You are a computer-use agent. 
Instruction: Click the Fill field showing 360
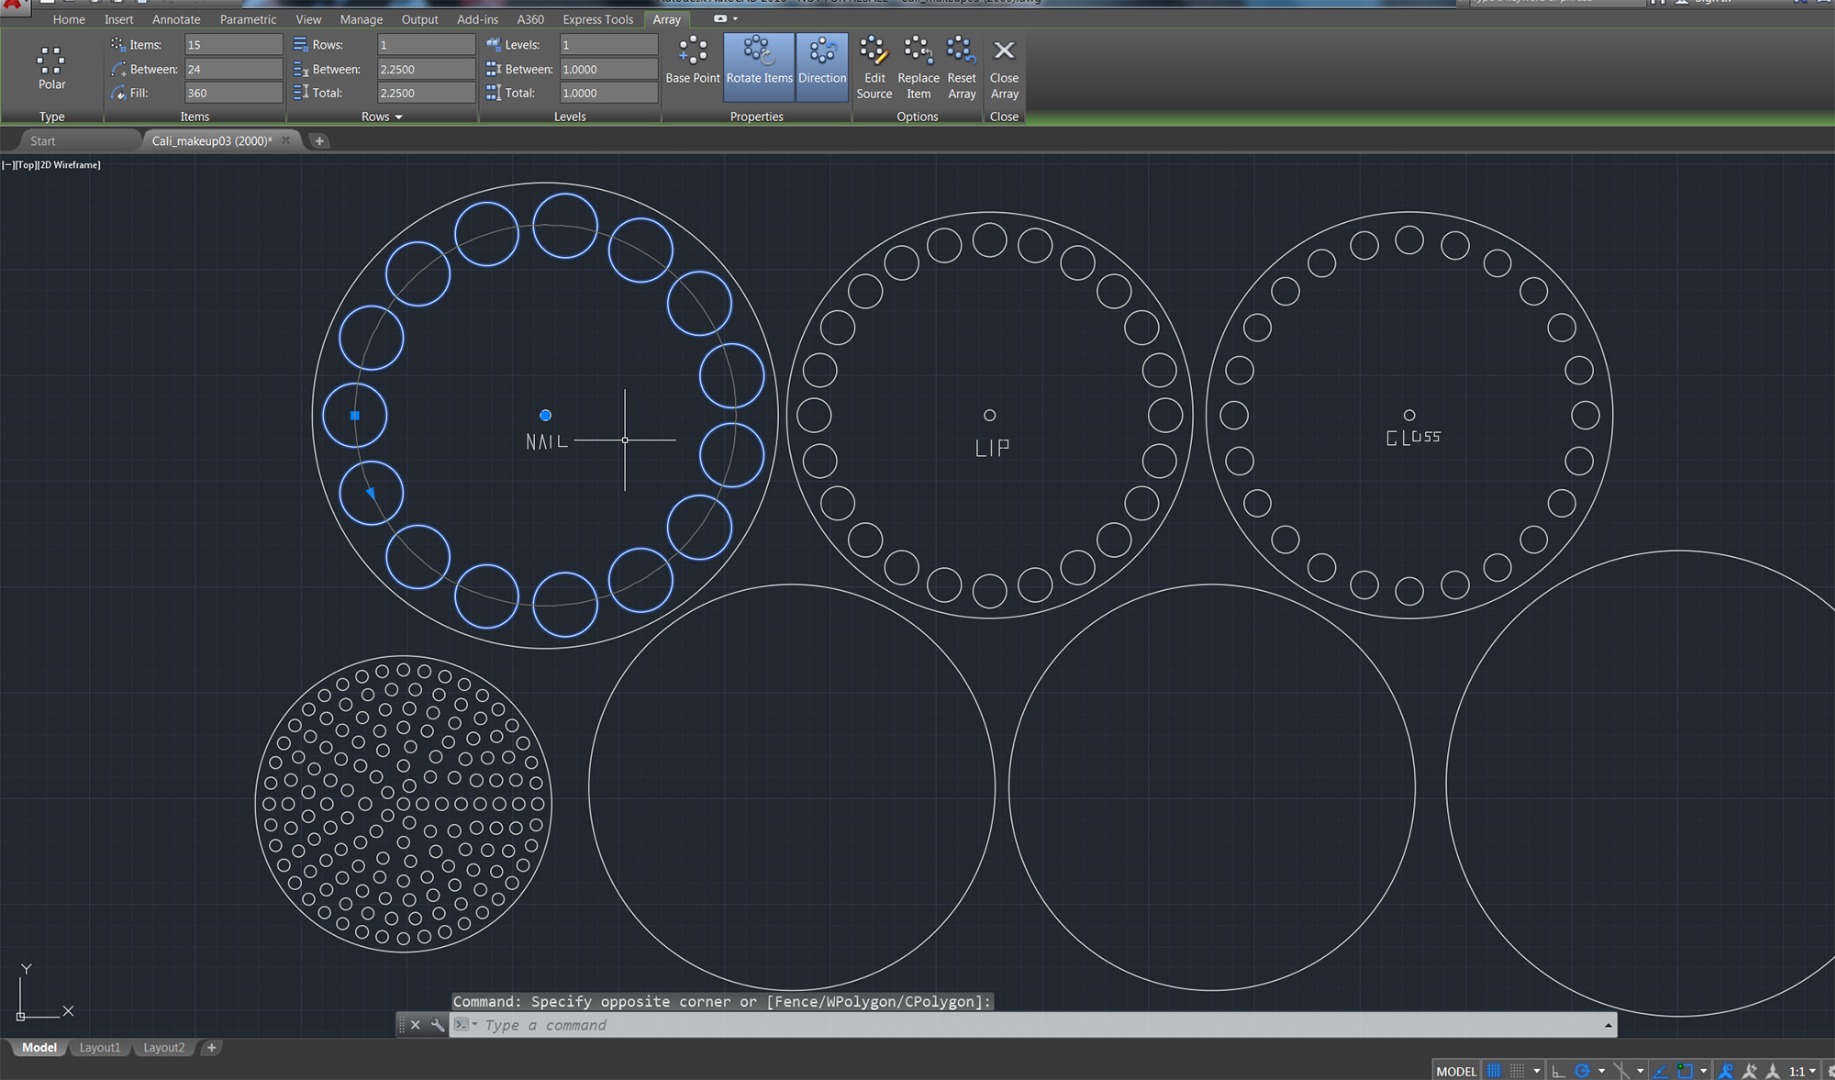click(233, 92)
